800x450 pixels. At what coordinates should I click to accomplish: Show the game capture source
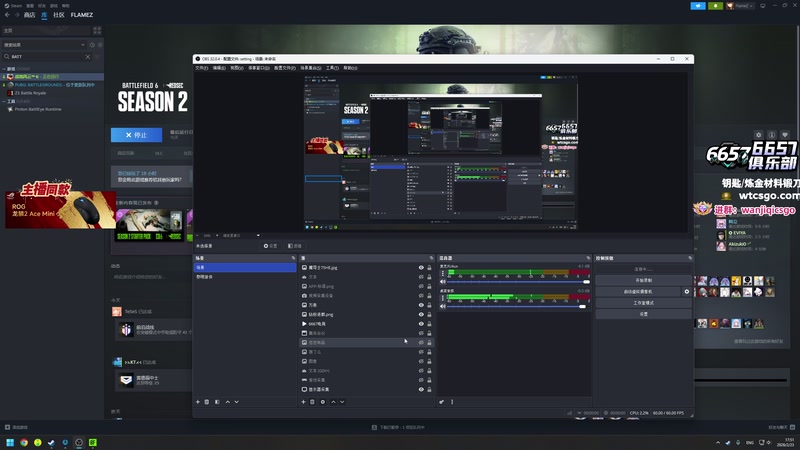pos(421,380)
